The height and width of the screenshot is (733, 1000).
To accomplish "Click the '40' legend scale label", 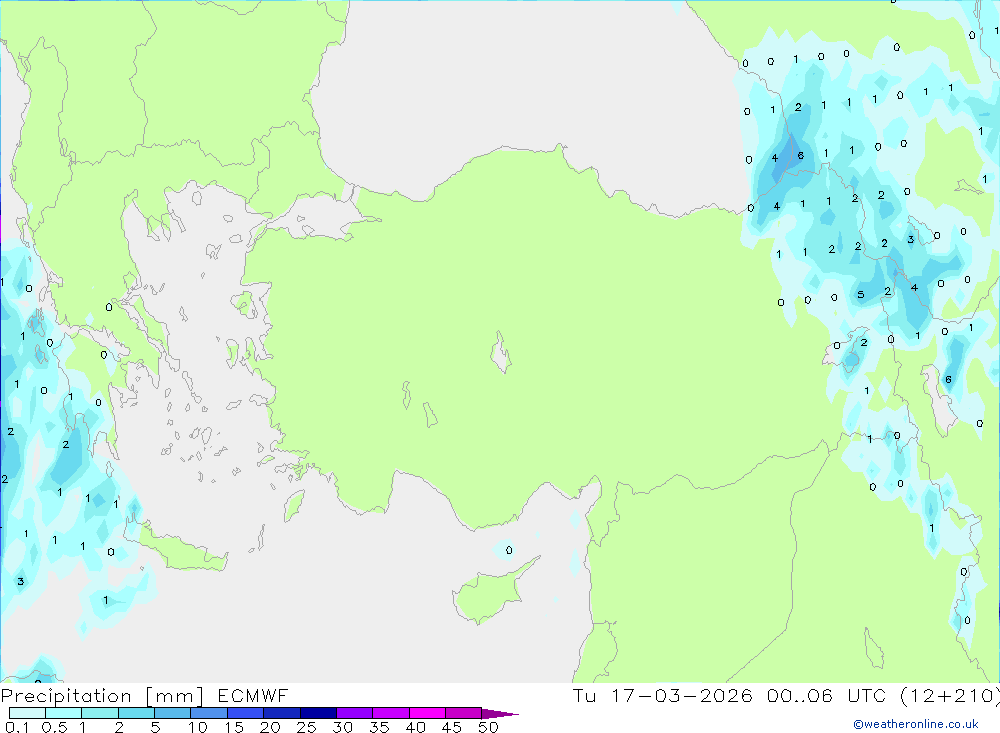I will tap(415, 727).
